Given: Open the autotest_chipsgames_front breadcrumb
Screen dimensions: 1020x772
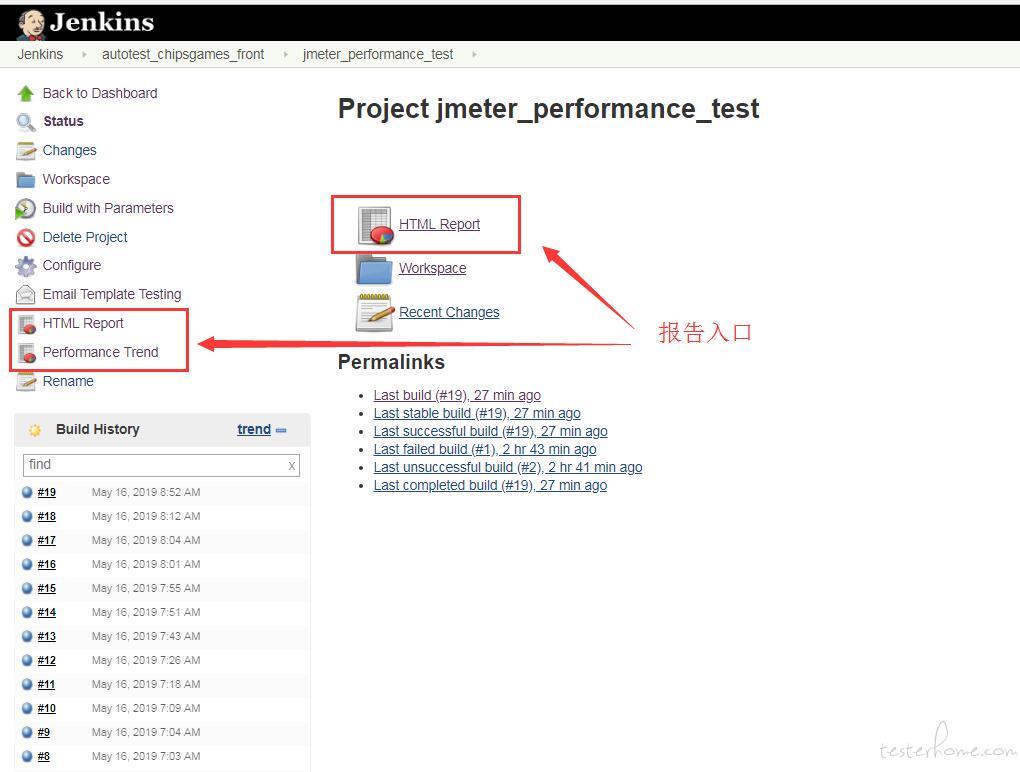Looking at the screenshot, I should (x=183, y=55).
